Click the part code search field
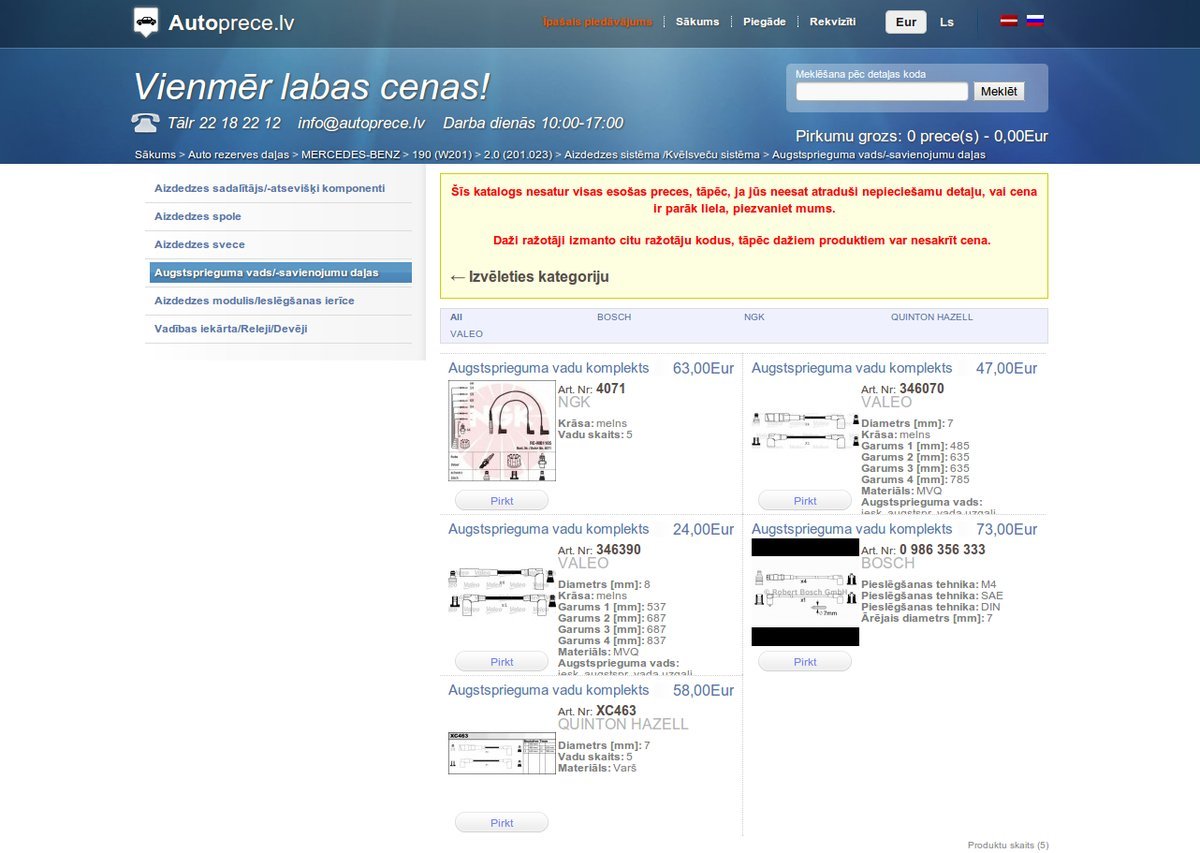The width and height of the screenshot is (1200, 853). click(x=881, y=92)
